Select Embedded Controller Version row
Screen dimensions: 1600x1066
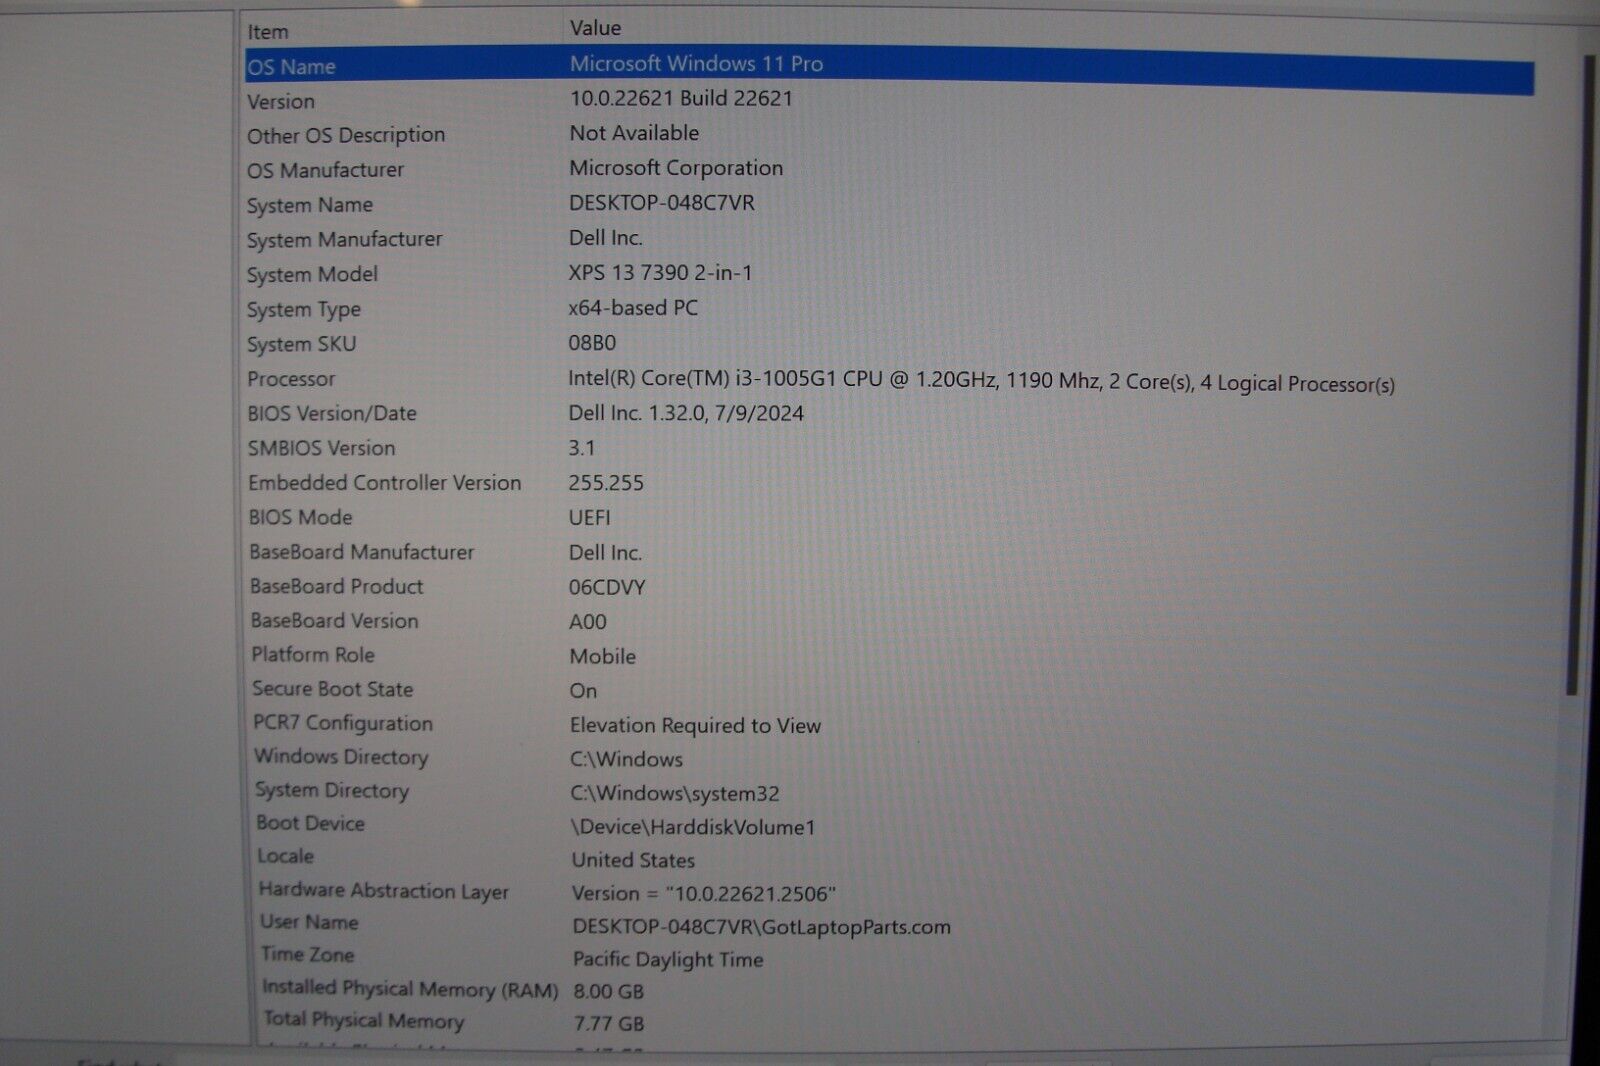[385, 483]
